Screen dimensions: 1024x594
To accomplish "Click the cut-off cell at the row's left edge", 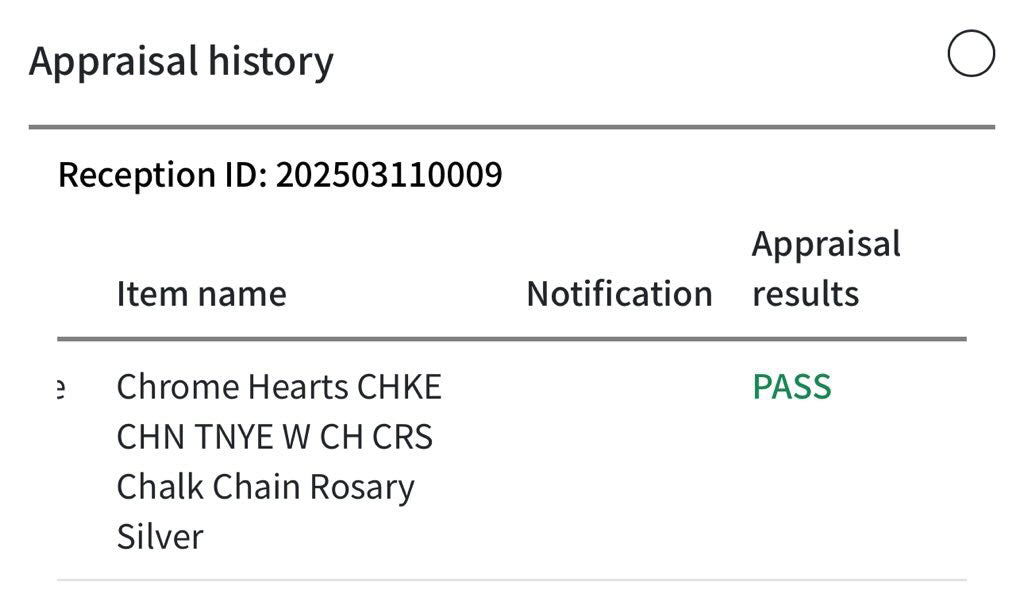I will (61, 387).
